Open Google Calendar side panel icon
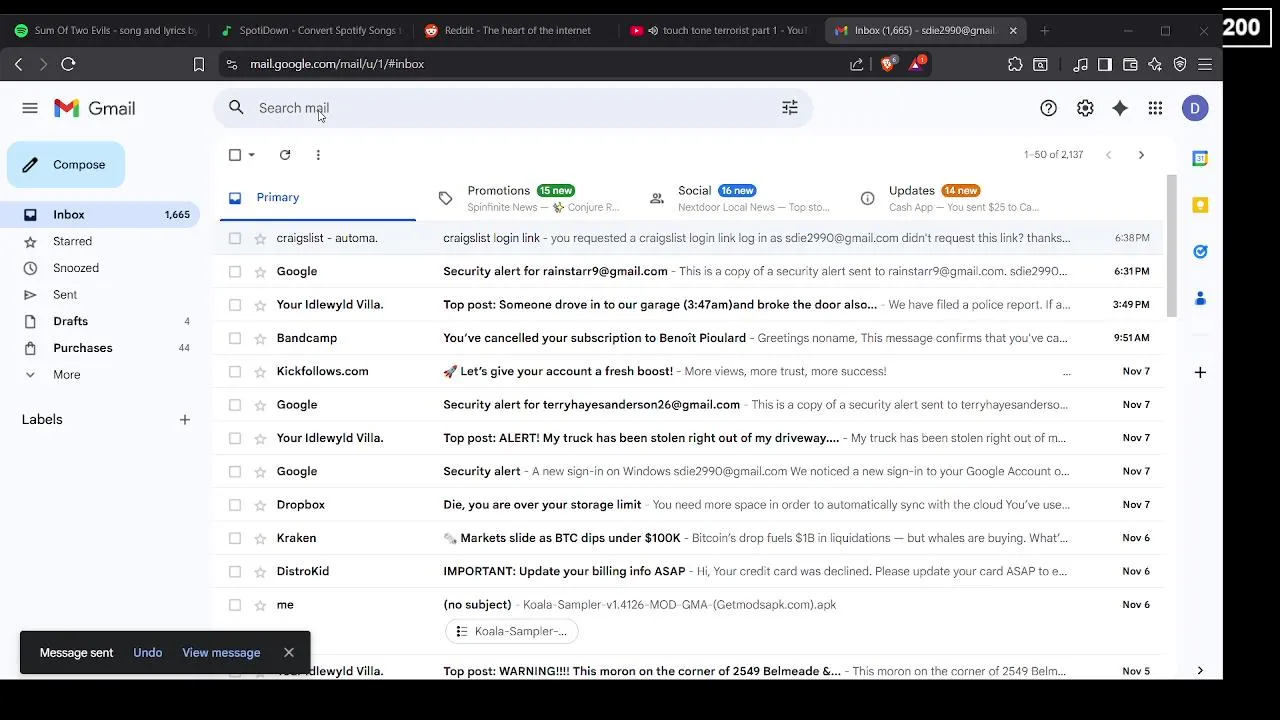This screenshot has height=720, width=1280. point(1200,158)
